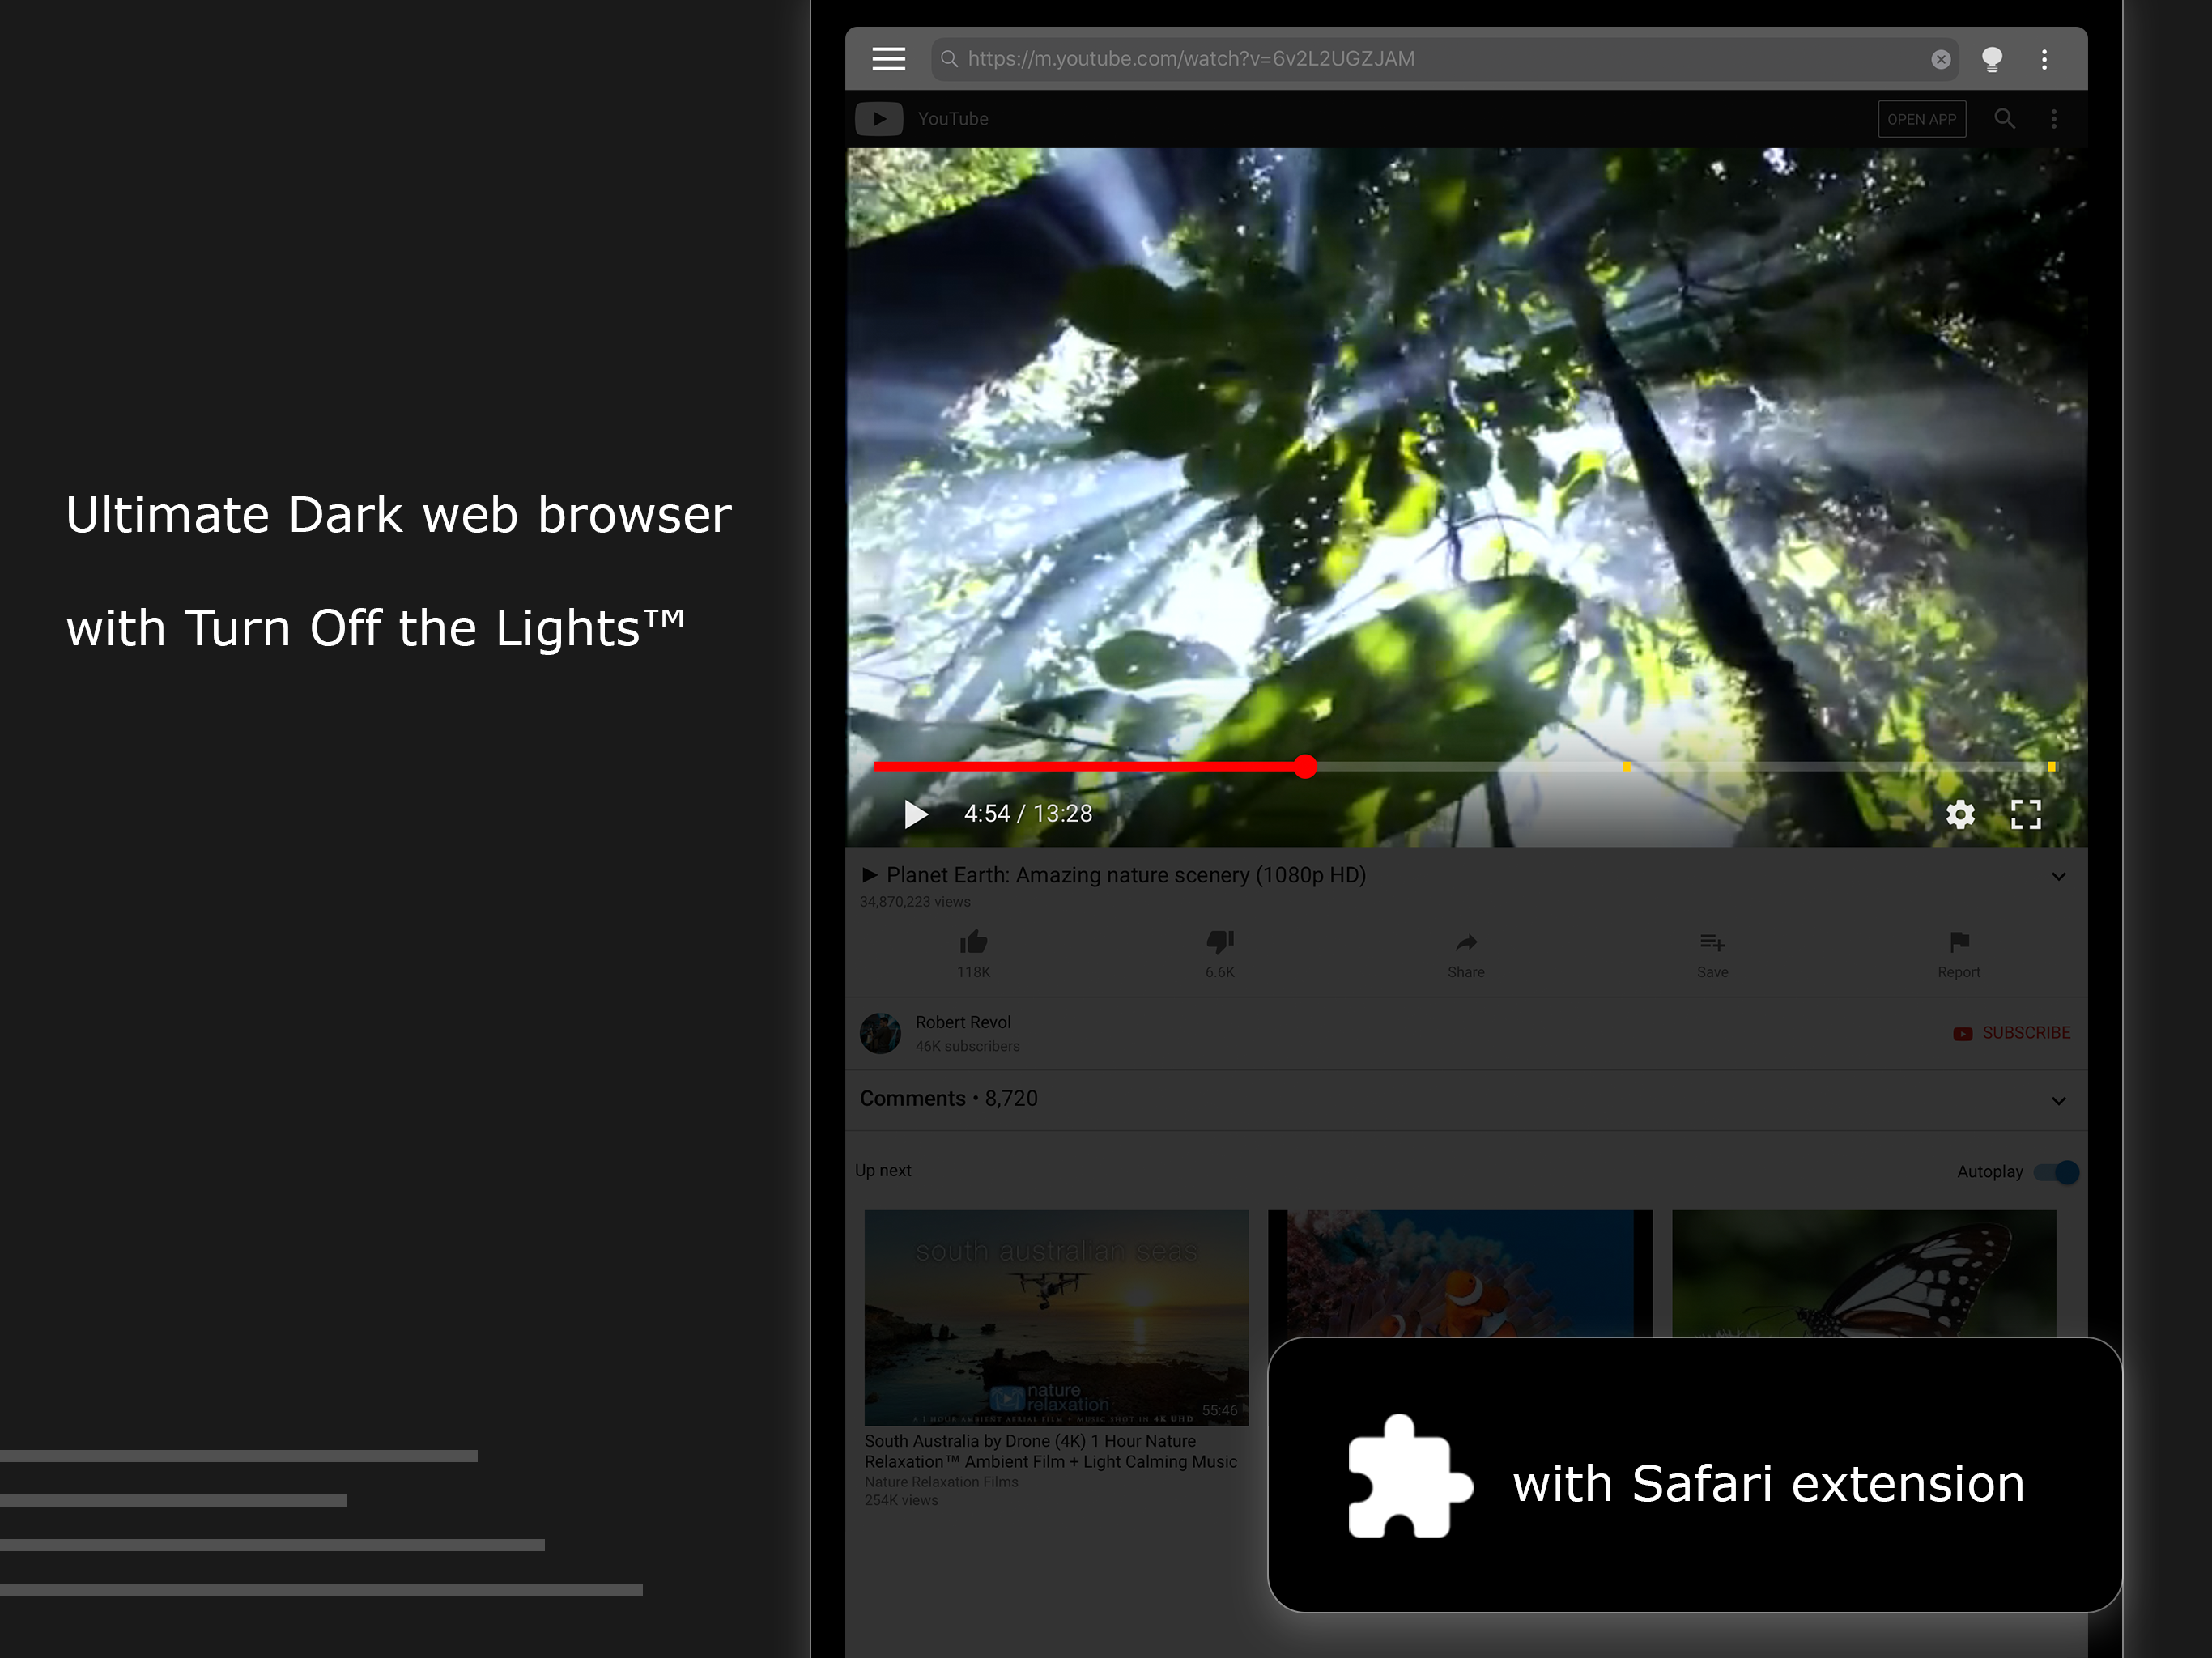Open South Australia by Drone video title

point(1050,1451)
